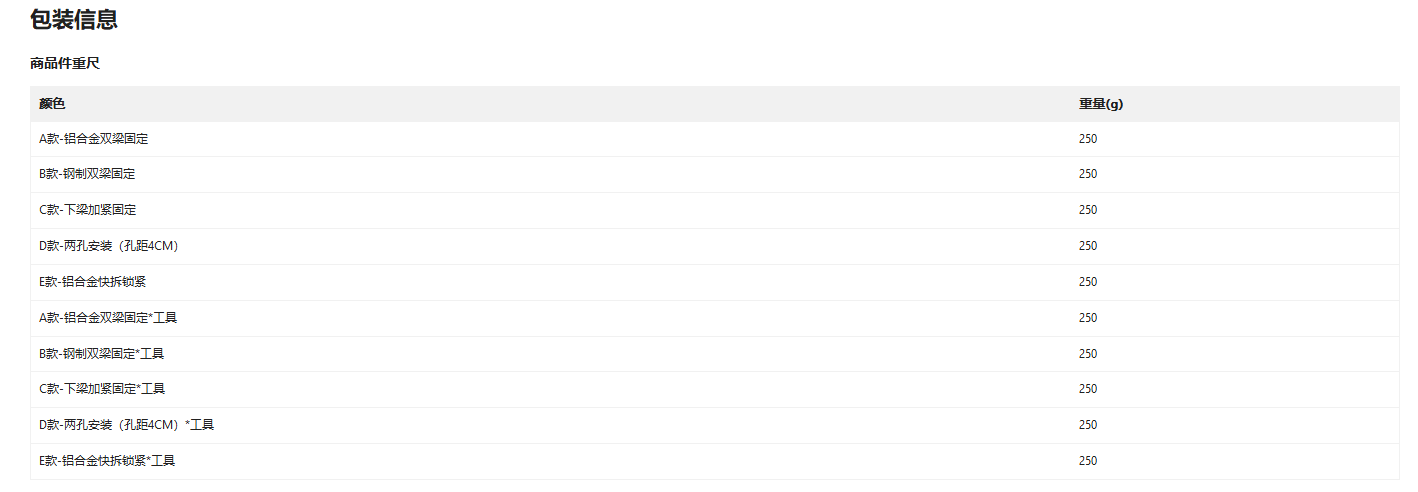1418x492 pixels.
Task: Click the weight value for A款-铝合金双梁固定
Action: [1088, 139]
